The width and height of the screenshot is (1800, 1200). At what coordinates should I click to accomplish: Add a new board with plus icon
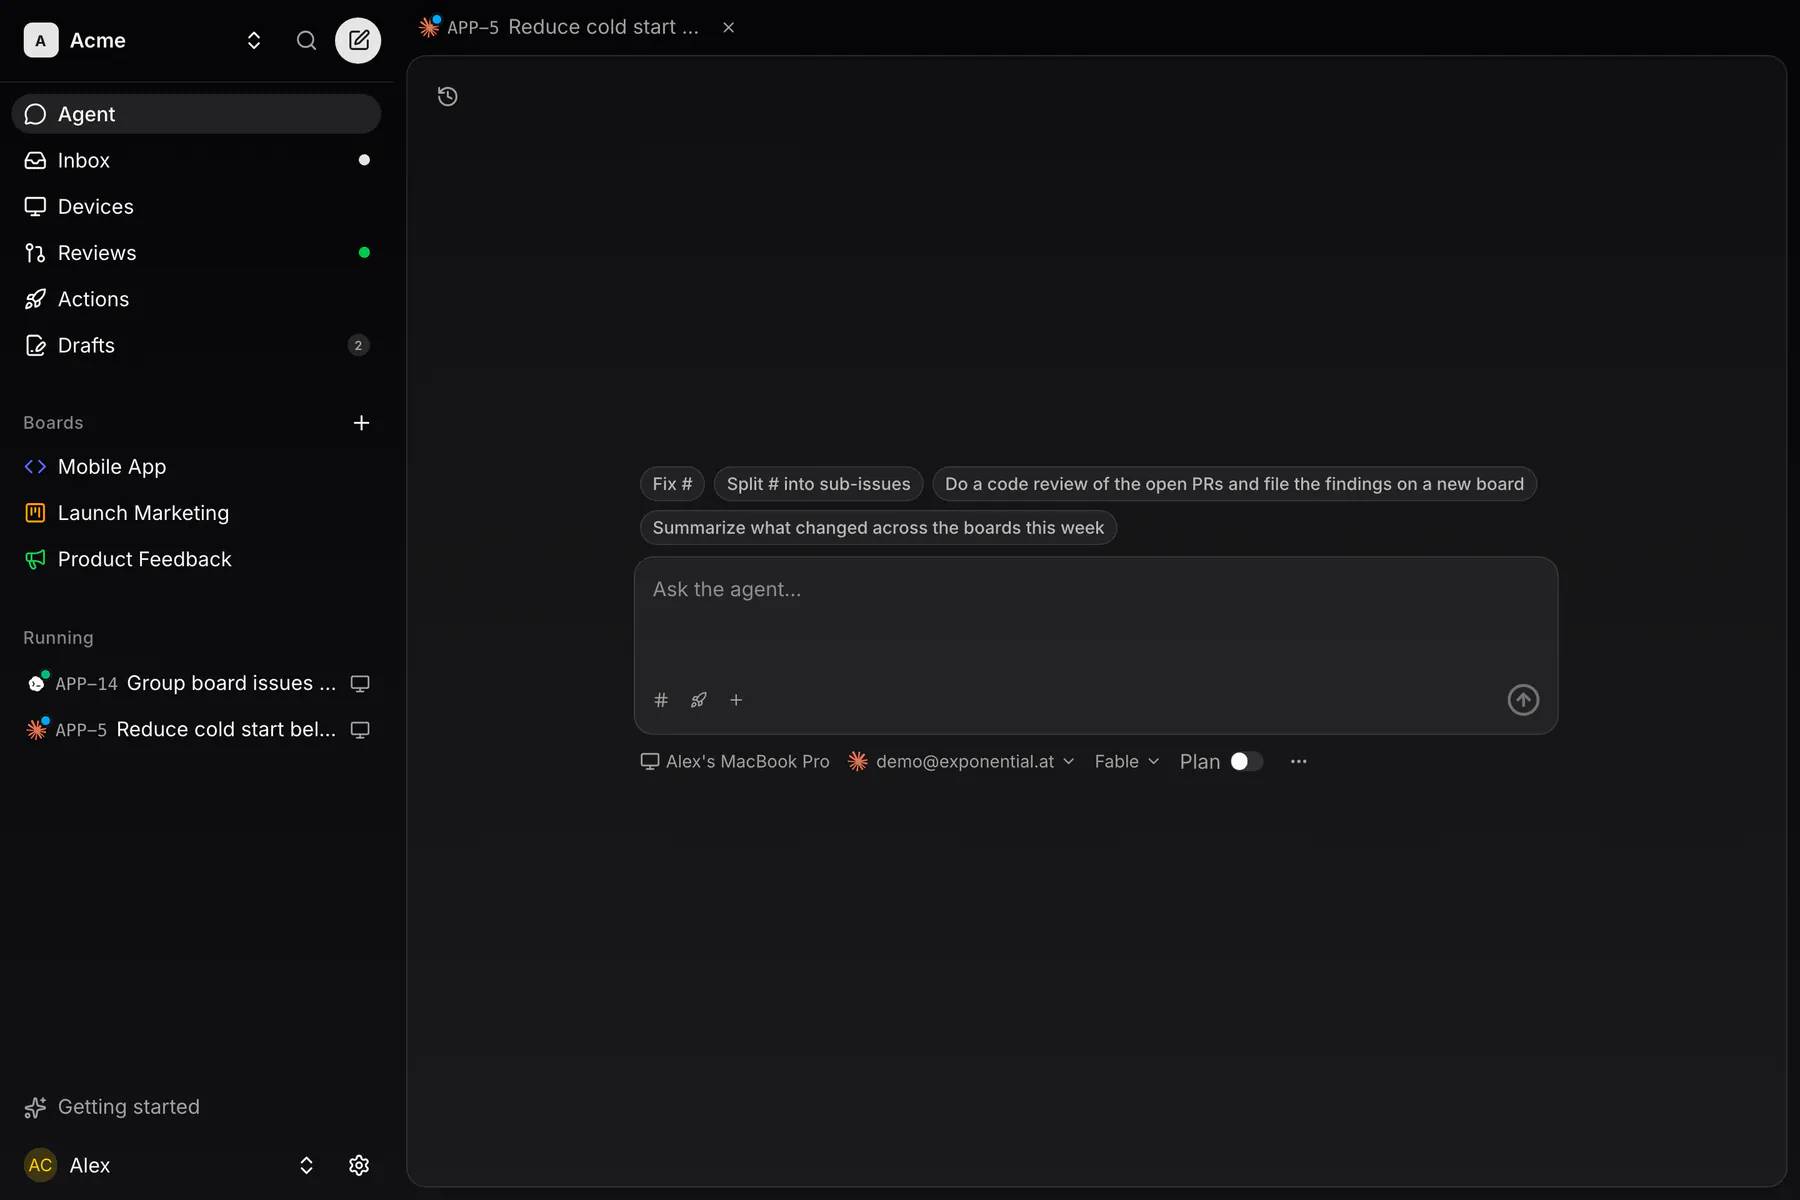pyautogui.click(x=362, y=423)
